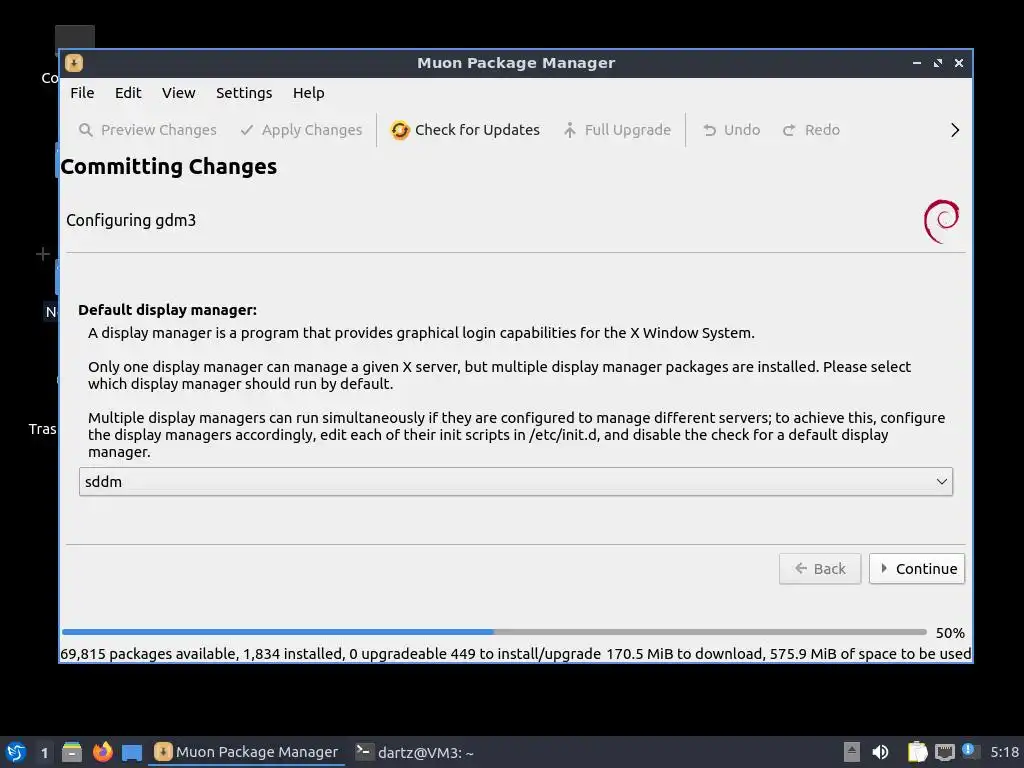Screen dimensions: 1024x768
Task: Click the network monitor tray icon
Action: pyautogui.click(x=944, y=752)
